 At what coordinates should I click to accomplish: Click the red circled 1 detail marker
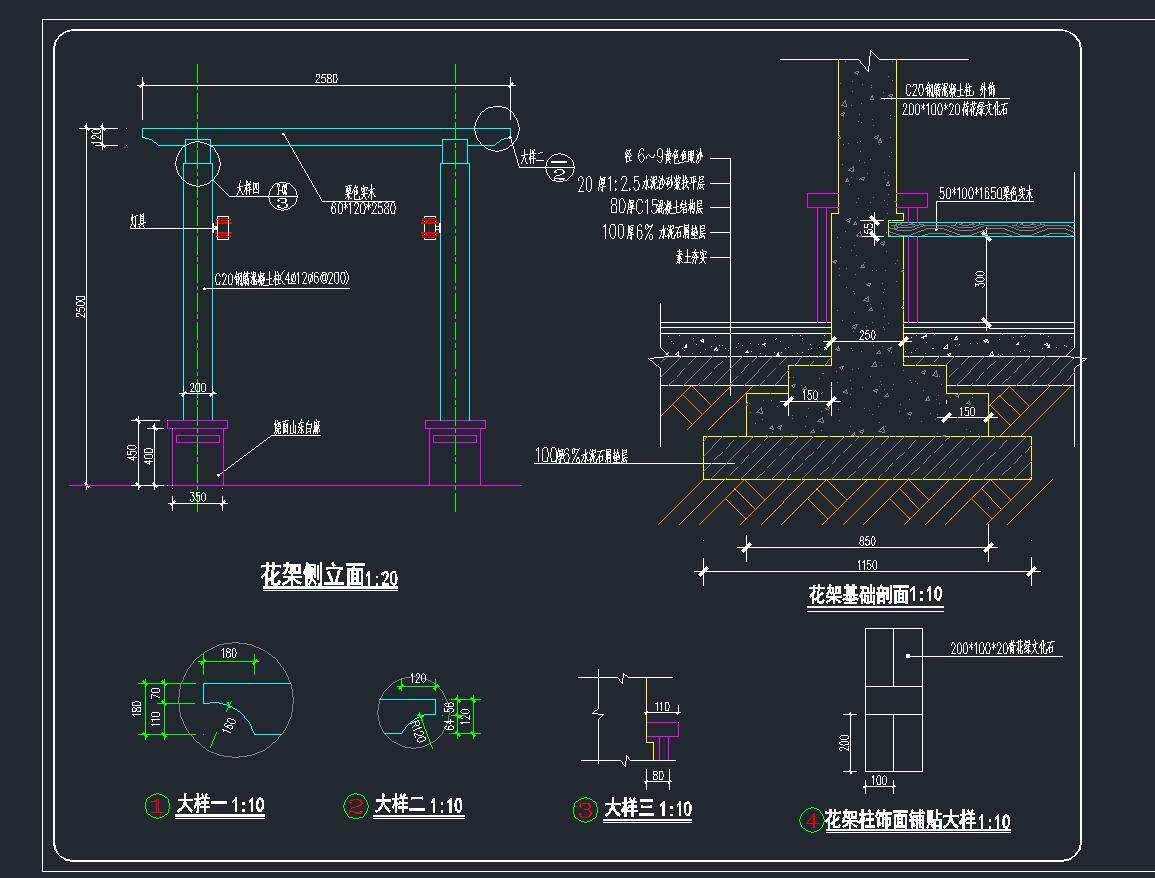click(157, 805)
